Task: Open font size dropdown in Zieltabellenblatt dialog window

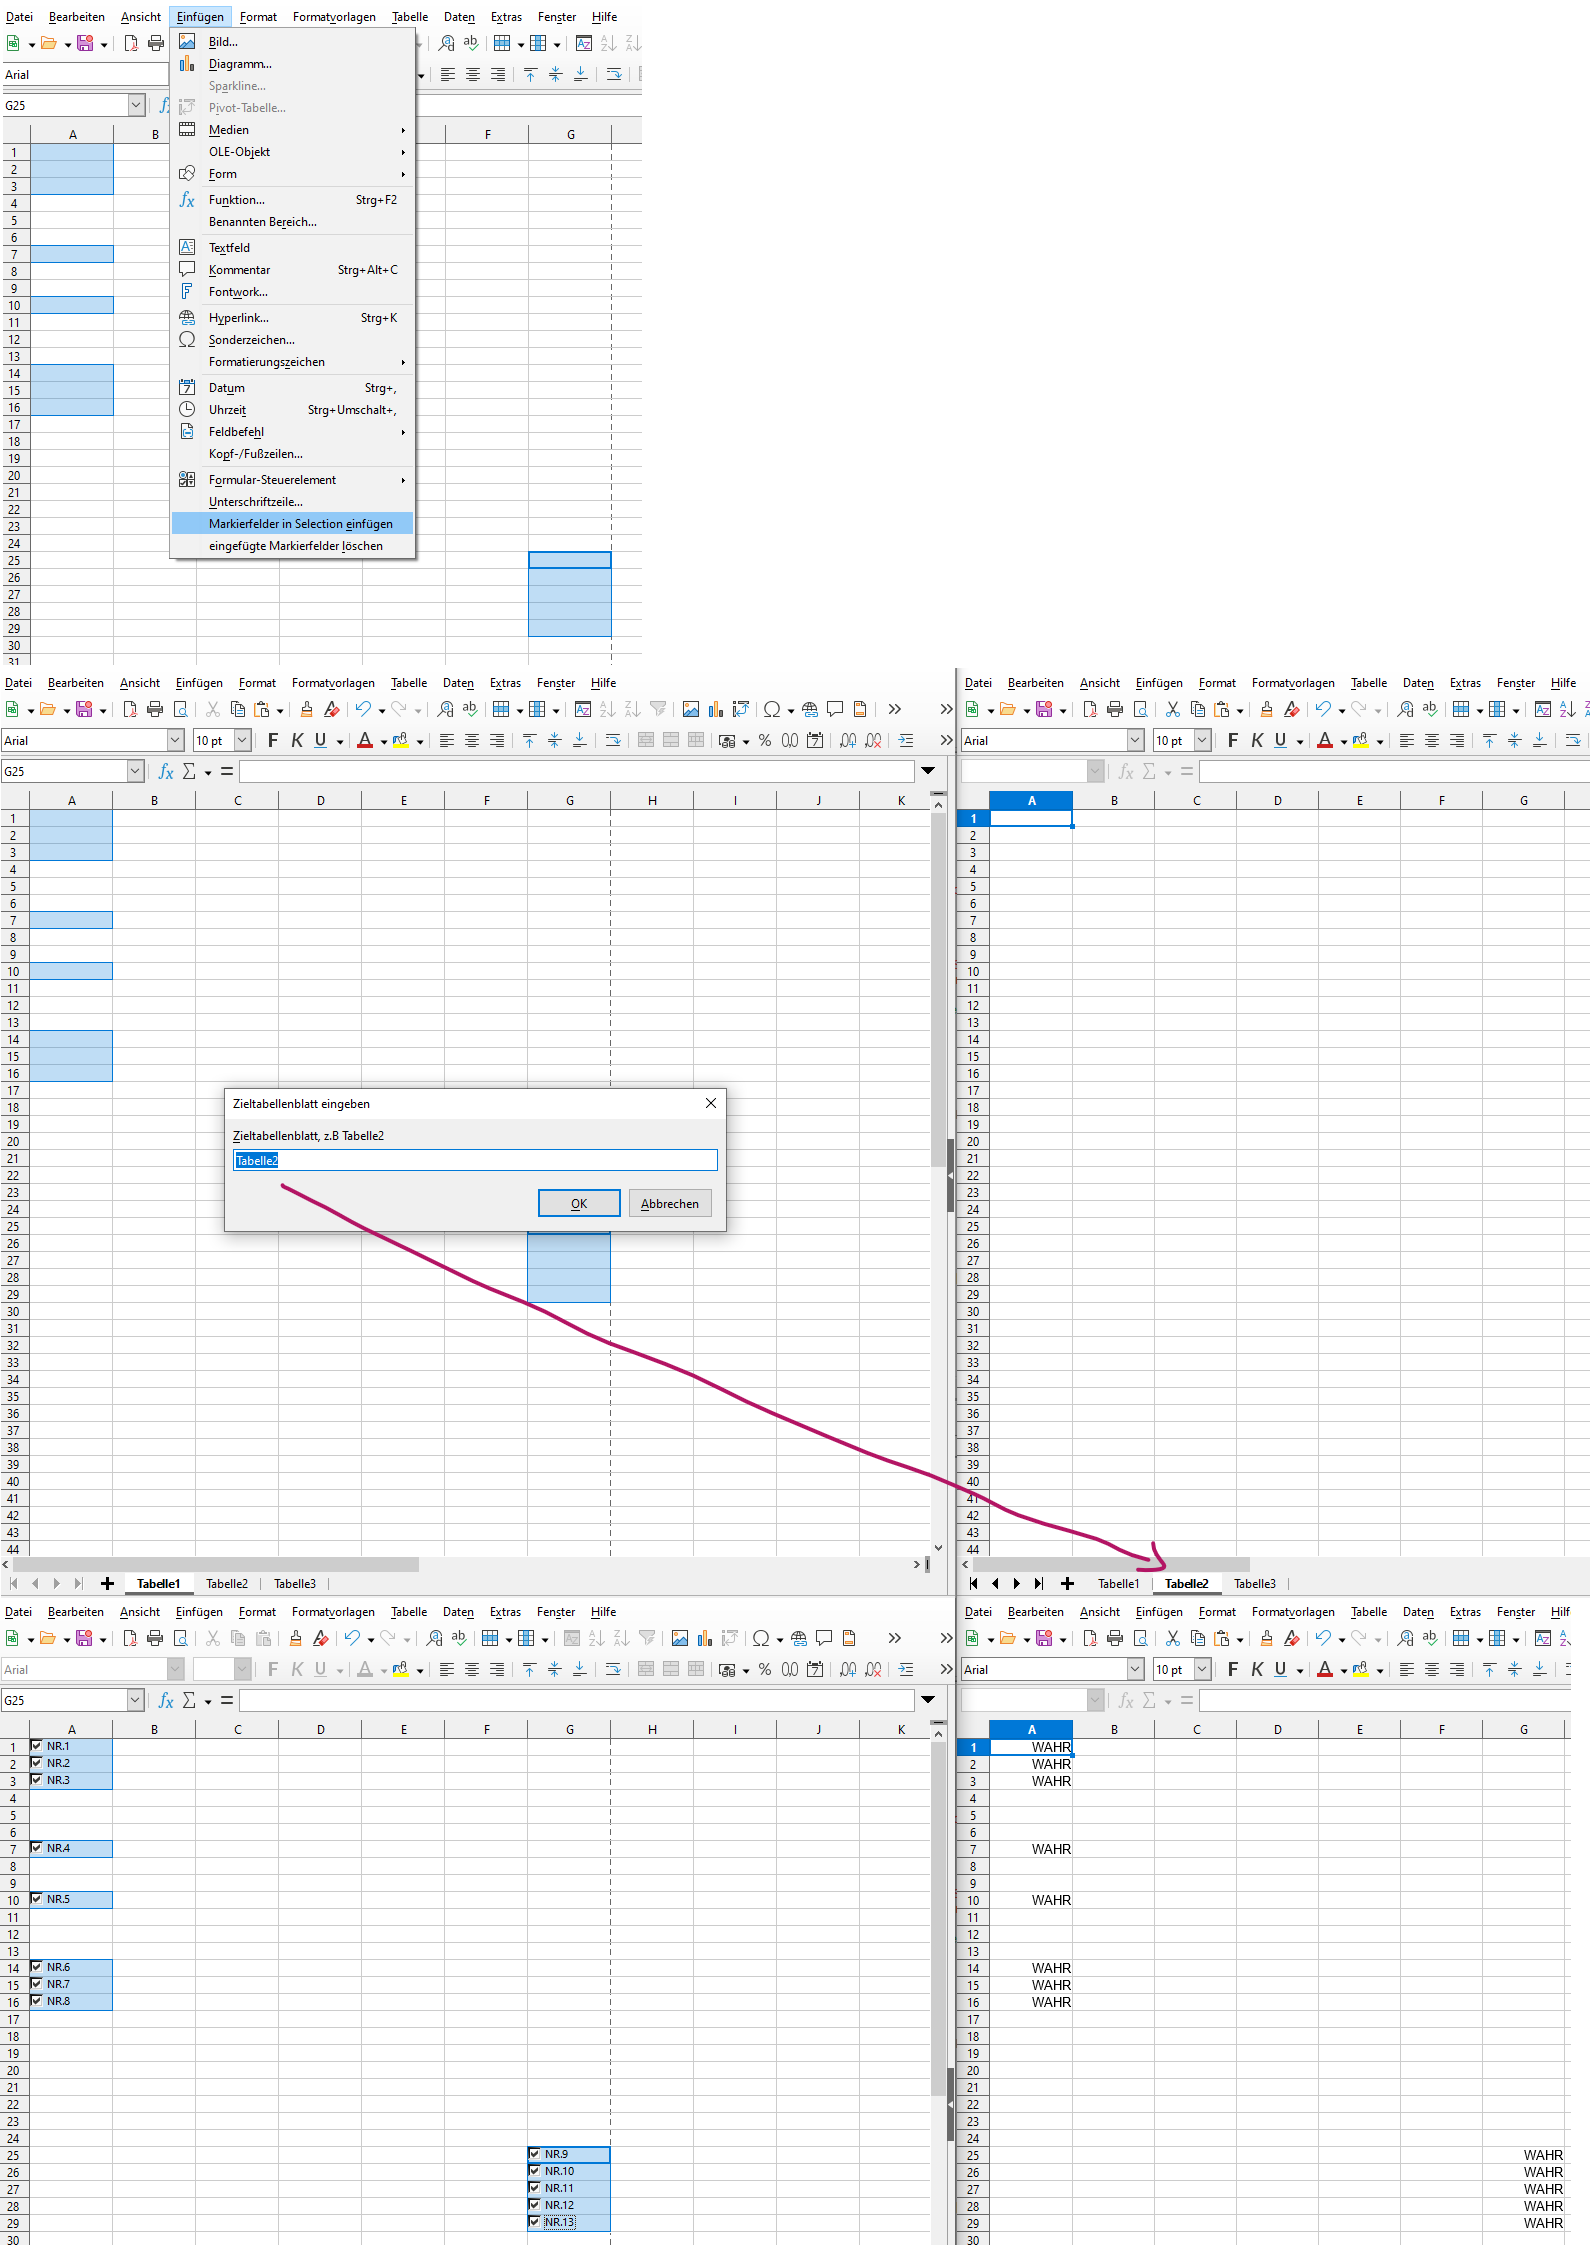Action: pyautogui.click(x=242, y=740)
